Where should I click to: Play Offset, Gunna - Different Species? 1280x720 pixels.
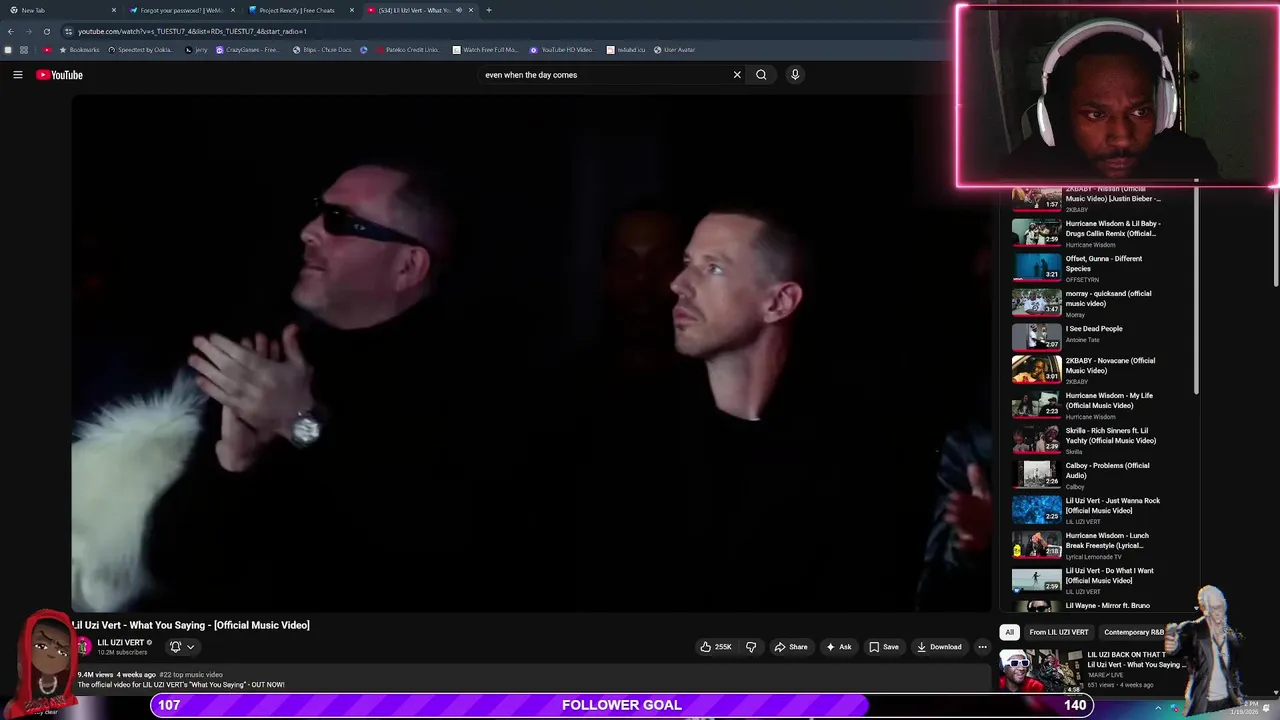[1088, 267]
